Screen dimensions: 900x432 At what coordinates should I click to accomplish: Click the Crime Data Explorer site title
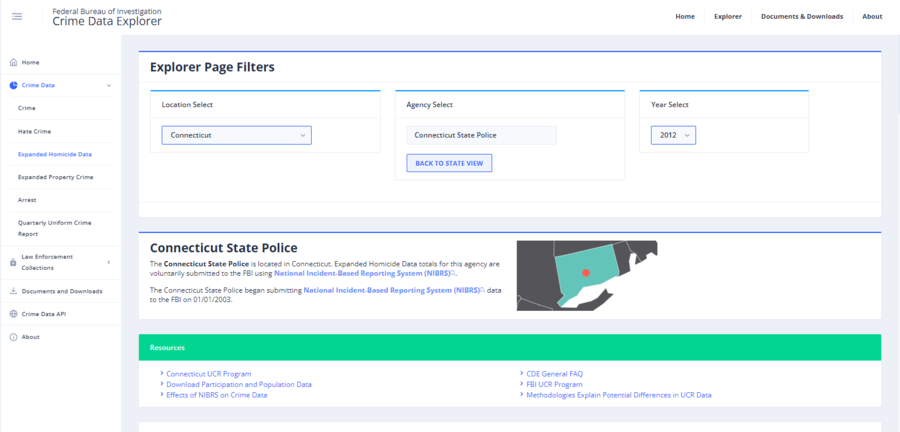[x=107, y=22]
